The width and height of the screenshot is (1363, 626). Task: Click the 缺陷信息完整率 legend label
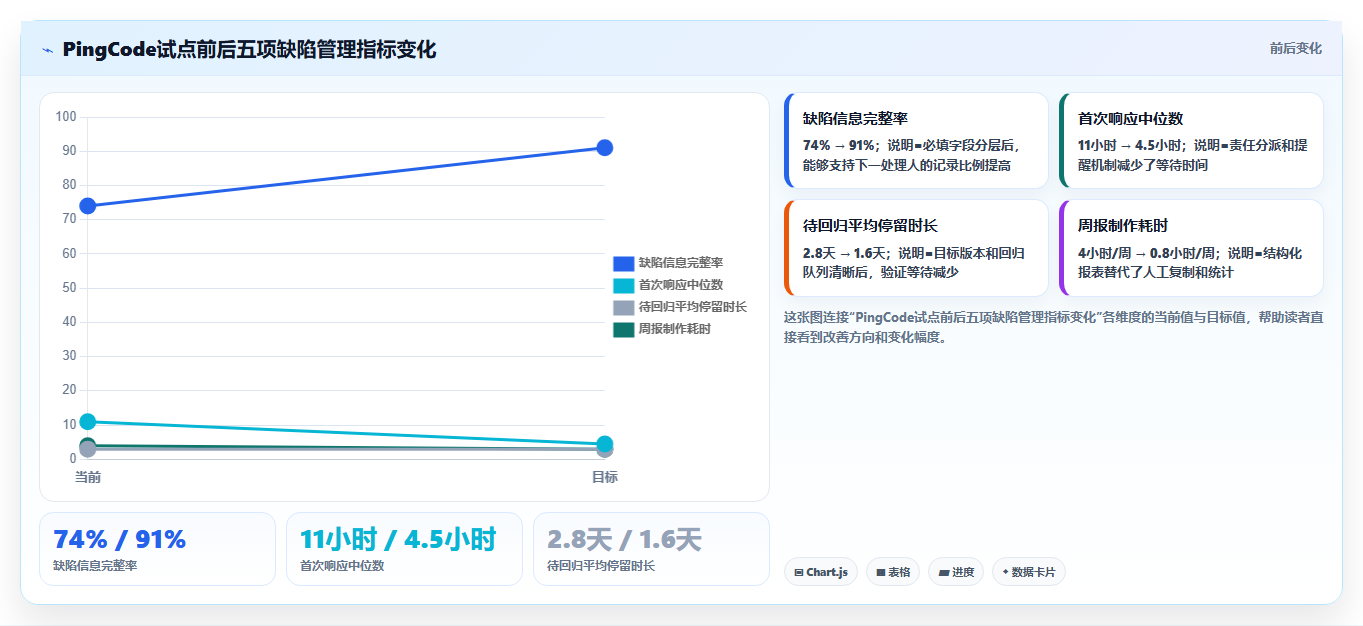coord(681,263)
